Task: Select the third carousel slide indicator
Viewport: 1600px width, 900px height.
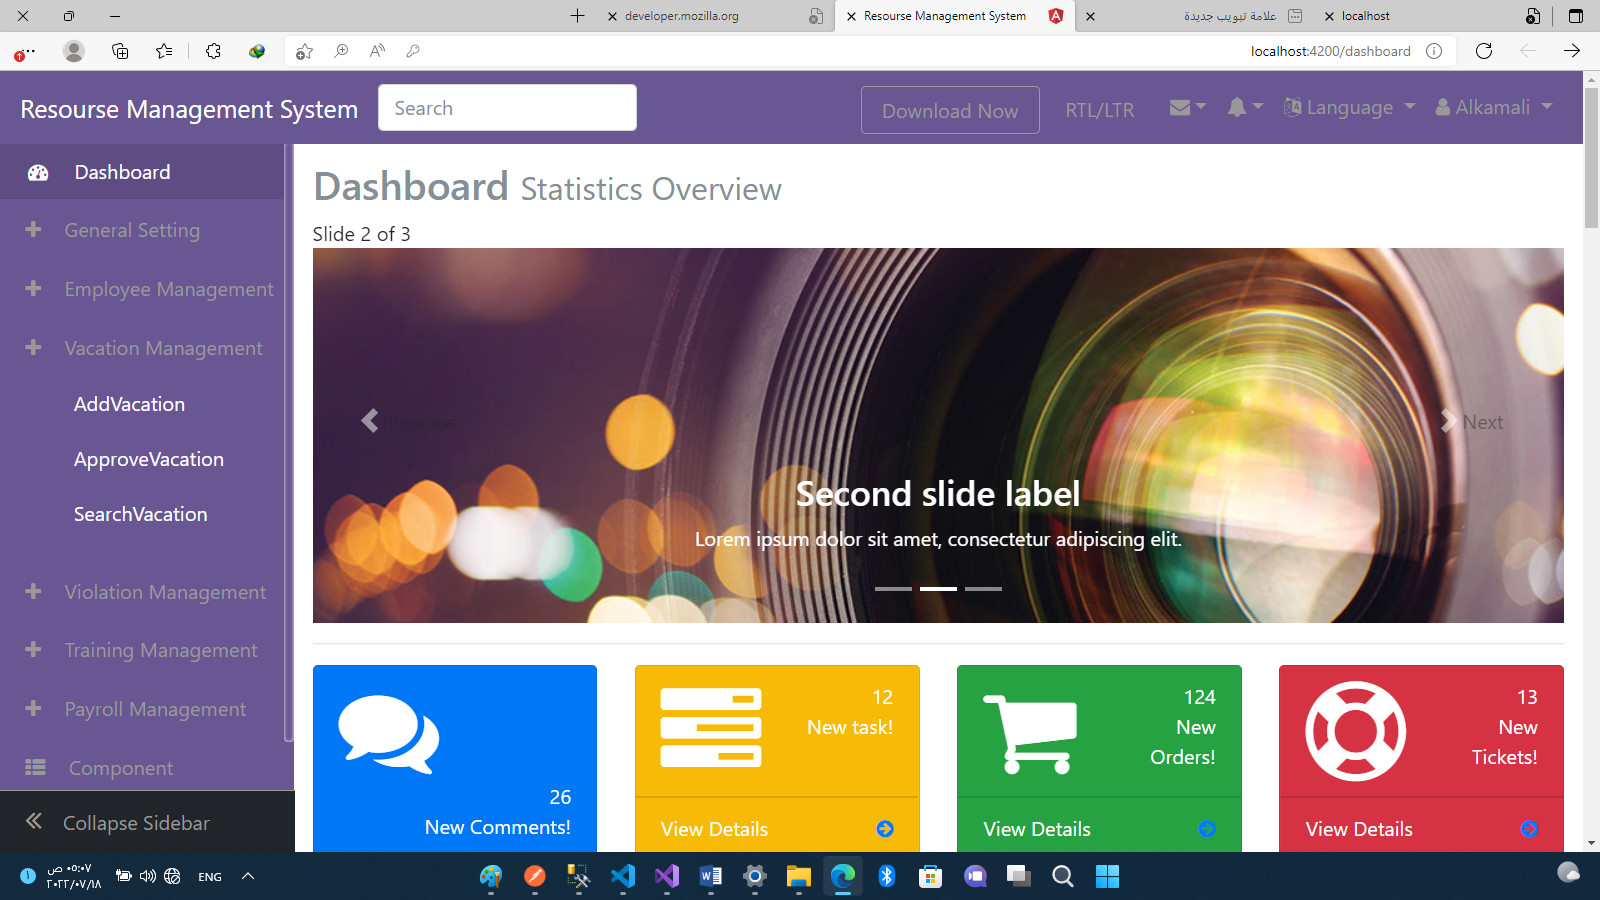Action: click(983, 589)
